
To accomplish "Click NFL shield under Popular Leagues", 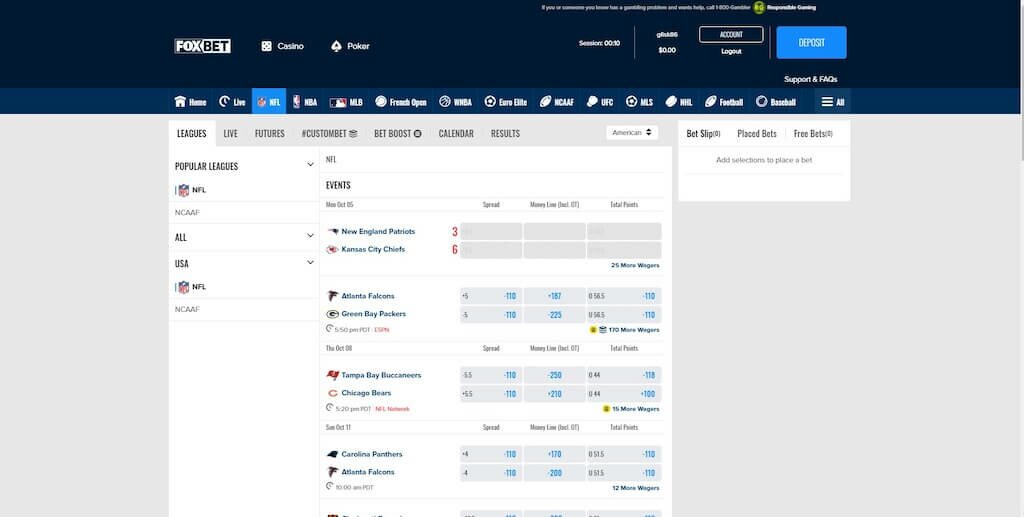I will point(184,190).
